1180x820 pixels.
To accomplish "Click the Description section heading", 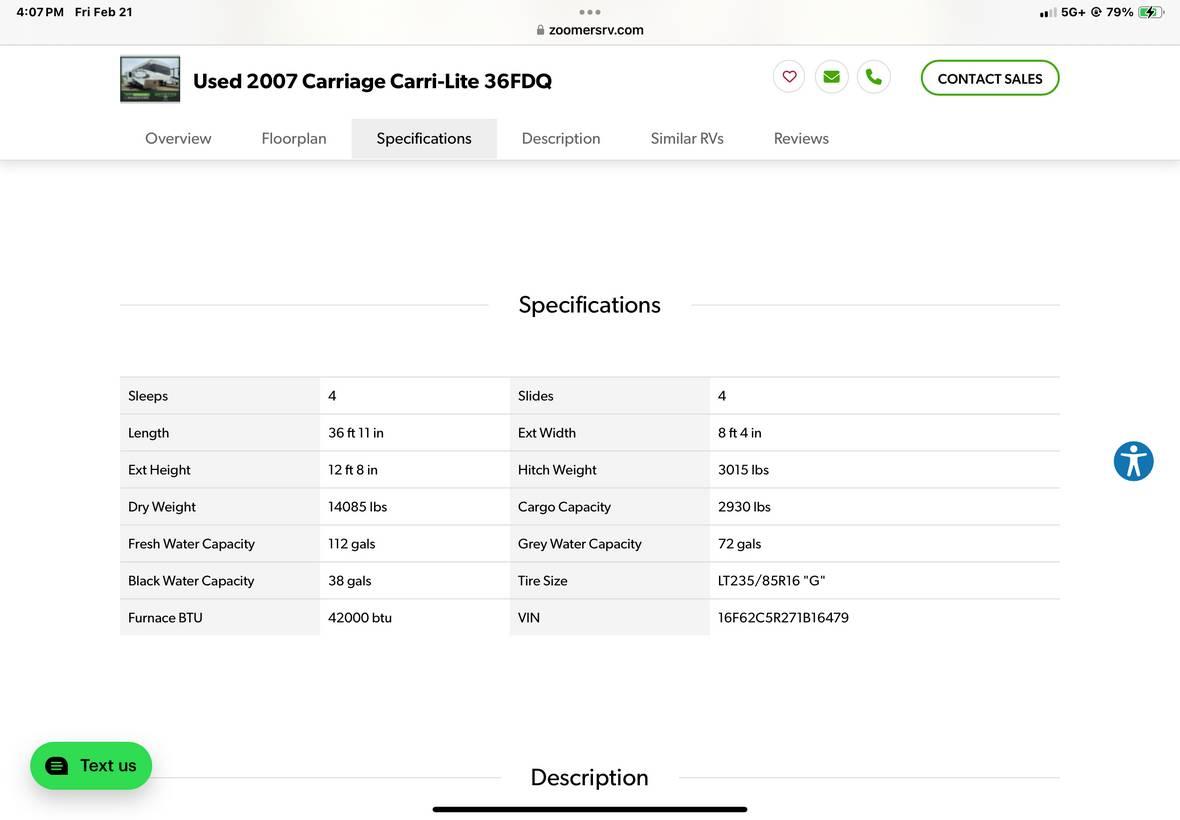I will [590, 777].
